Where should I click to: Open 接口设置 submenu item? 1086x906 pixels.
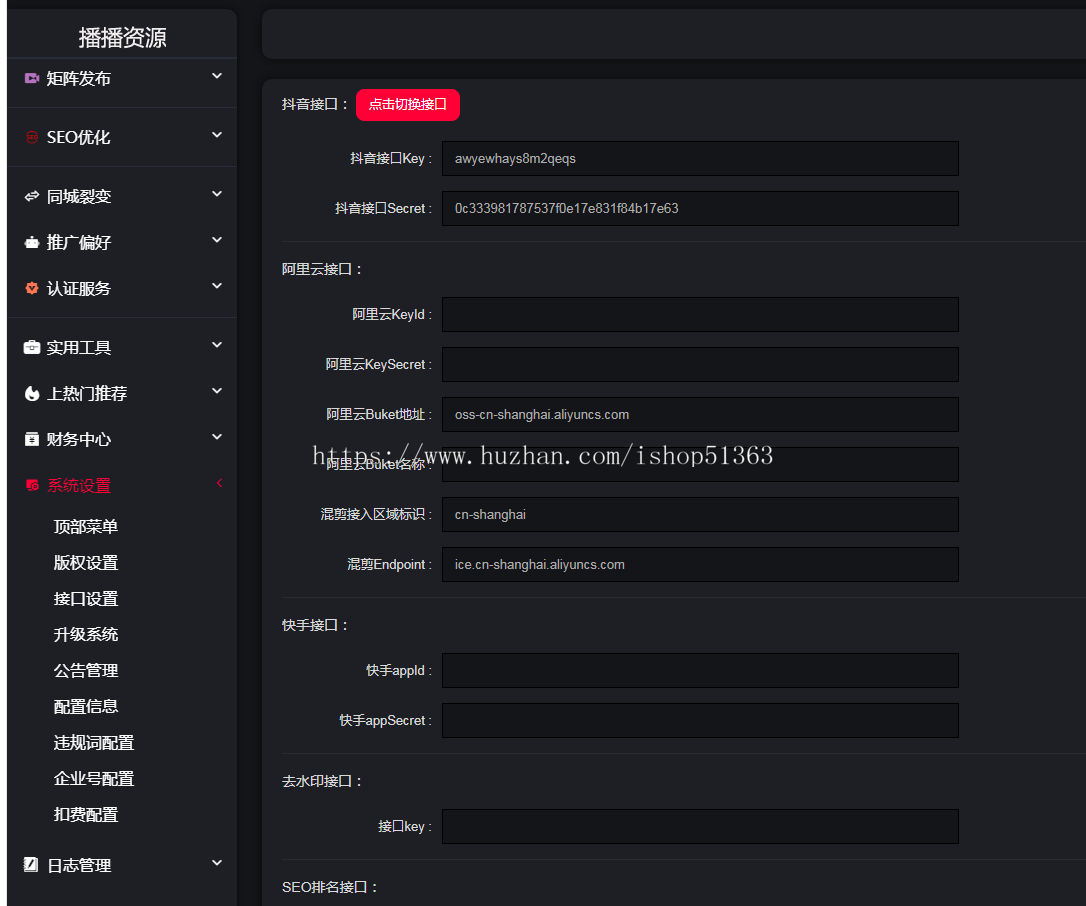pyautogui.click(x=86, y=598)
